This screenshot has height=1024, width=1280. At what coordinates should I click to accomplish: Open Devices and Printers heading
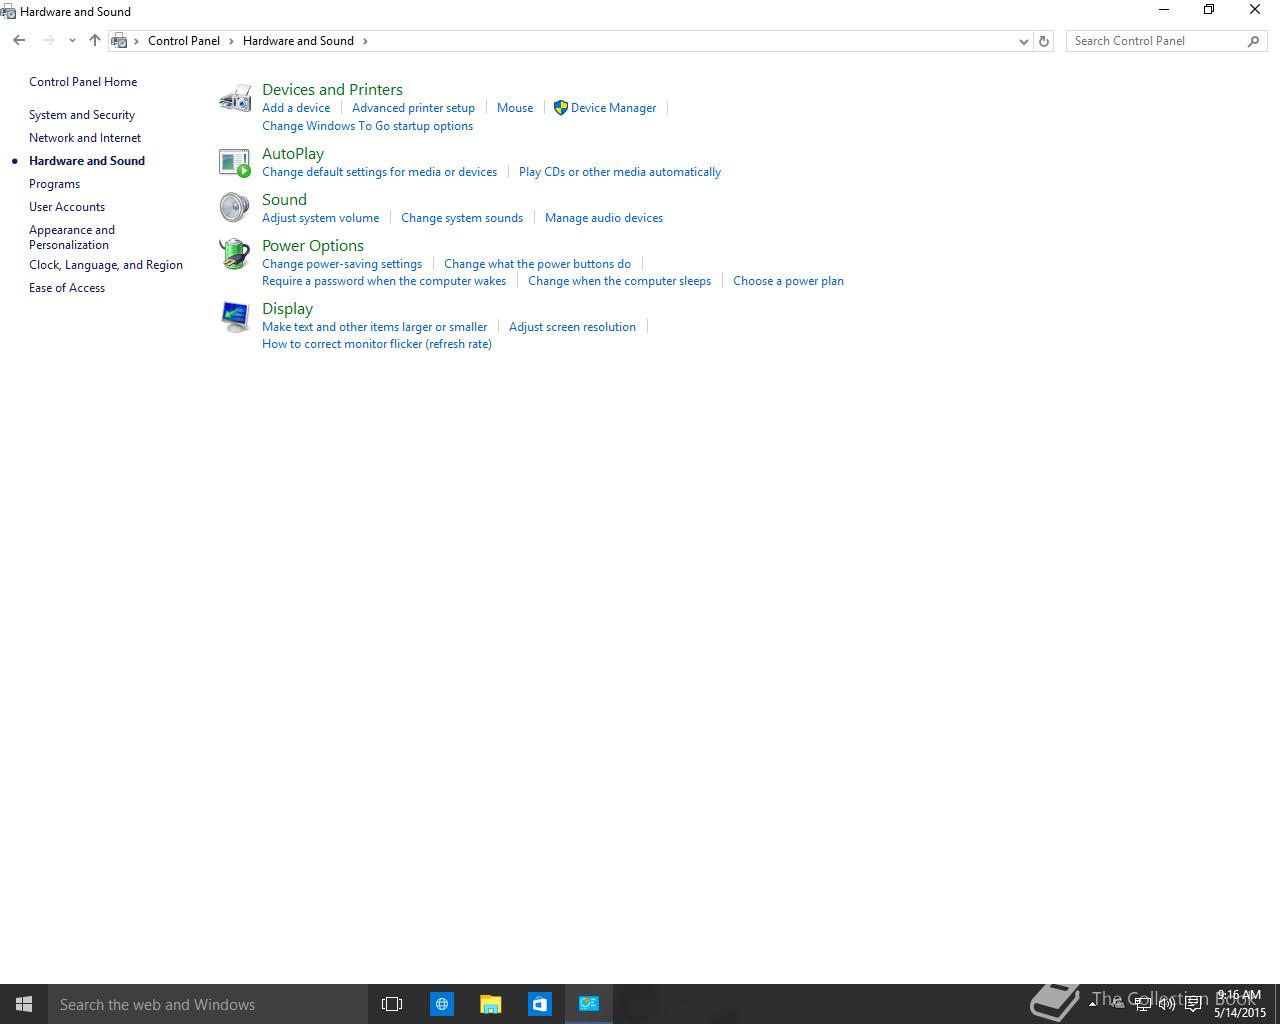point(332,89)
